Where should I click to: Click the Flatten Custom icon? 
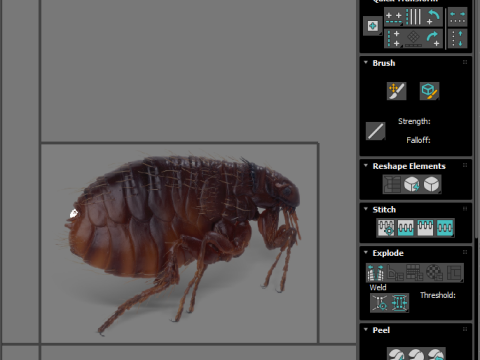pos(454,273)
